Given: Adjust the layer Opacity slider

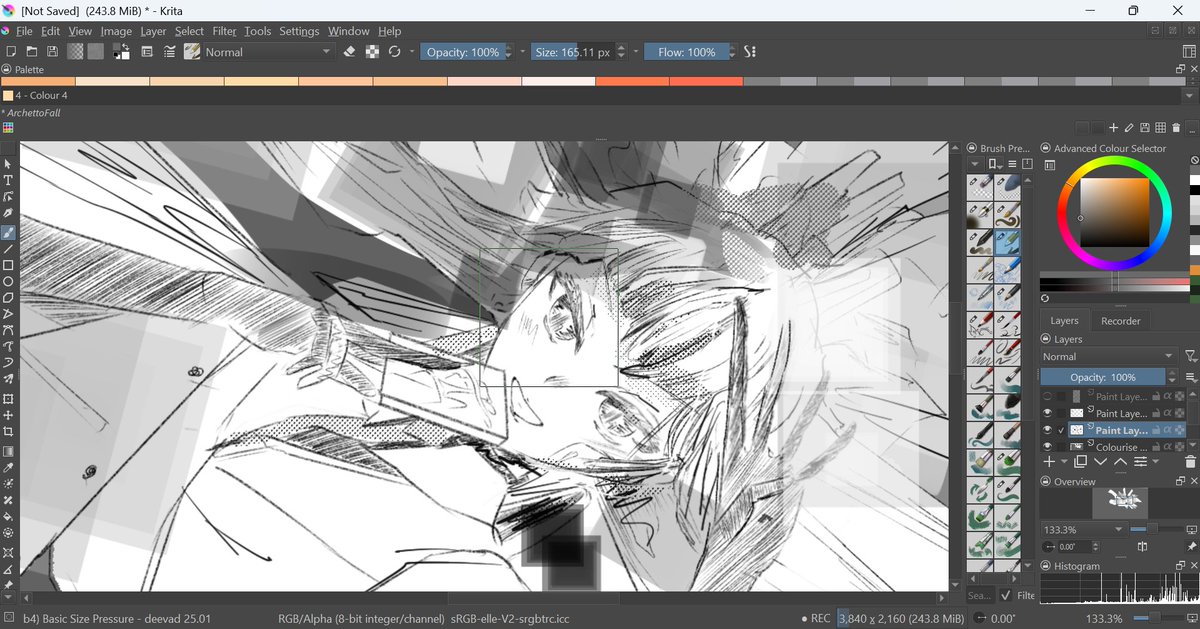Looking at the screenshot, I should click(1103, 377).
